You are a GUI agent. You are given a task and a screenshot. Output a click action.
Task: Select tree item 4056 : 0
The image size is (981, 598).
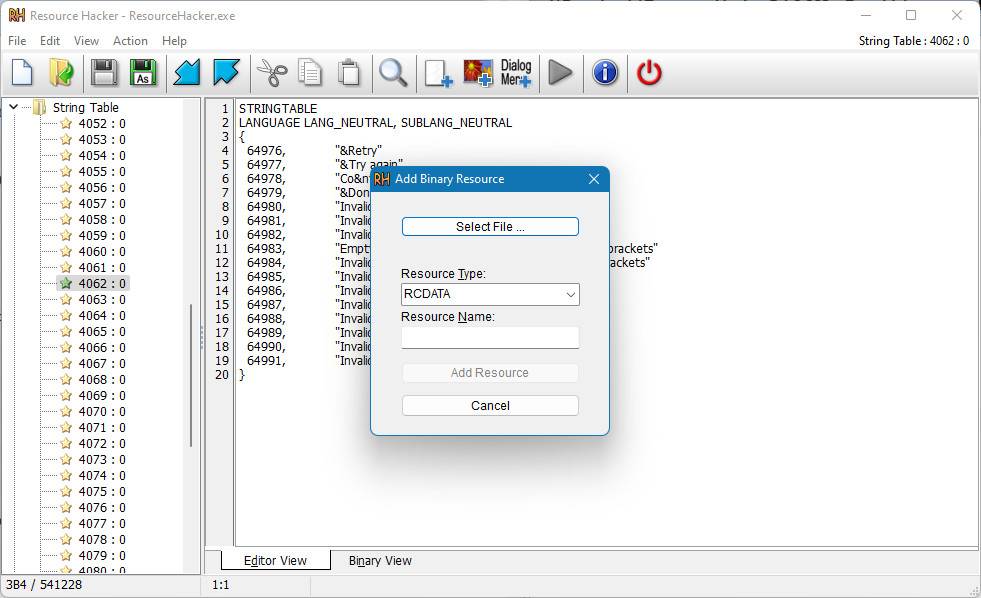point(102,188)
